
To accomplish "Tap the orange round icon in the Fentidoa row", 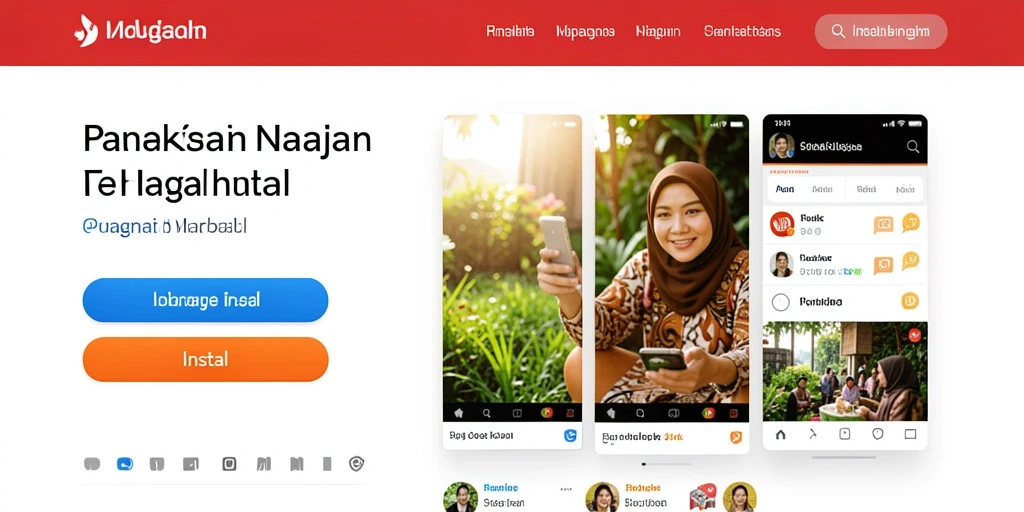I will pos(910,301).
